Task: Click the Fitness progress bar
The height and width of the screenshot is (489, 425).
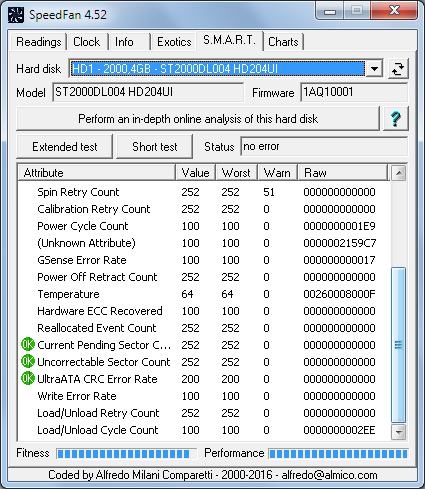Action: coord(127,453)
